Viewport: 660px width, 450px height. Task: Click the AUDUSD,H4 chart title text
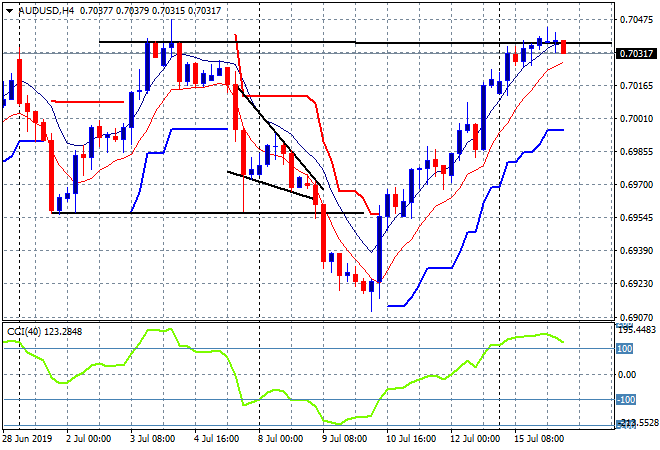point(46,11)
